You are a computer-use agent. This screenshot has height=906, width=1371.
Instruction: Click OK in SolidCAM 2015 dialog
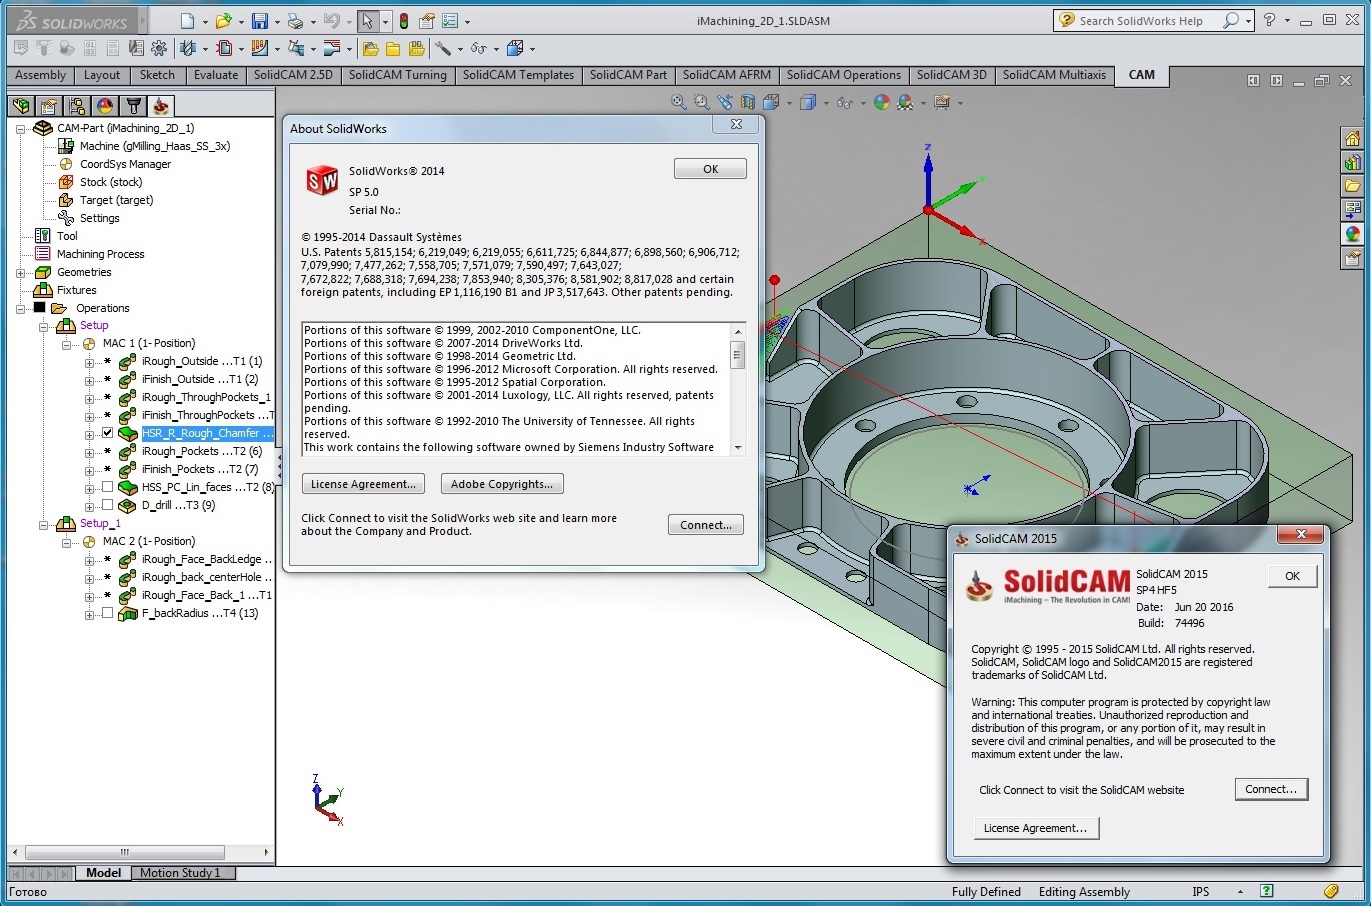point(1292,576)
